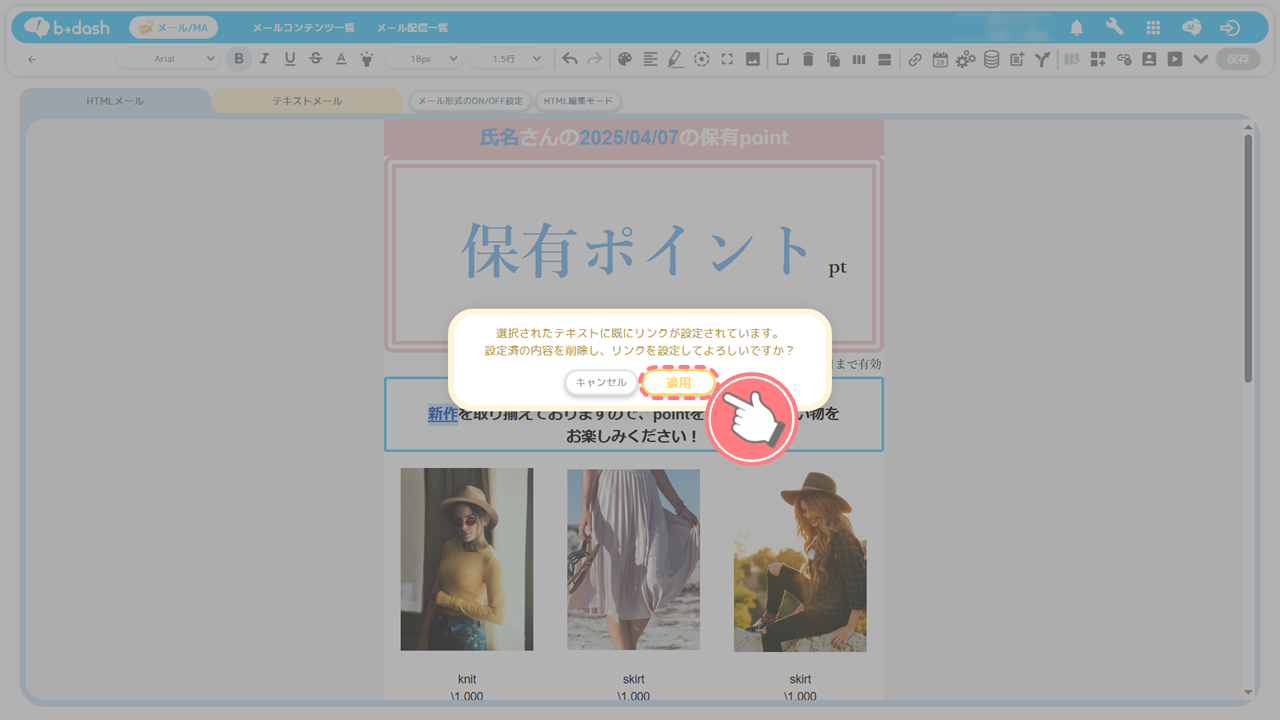Toggle italic formatting
This screenshot has height=720, width=1280.
264,59
